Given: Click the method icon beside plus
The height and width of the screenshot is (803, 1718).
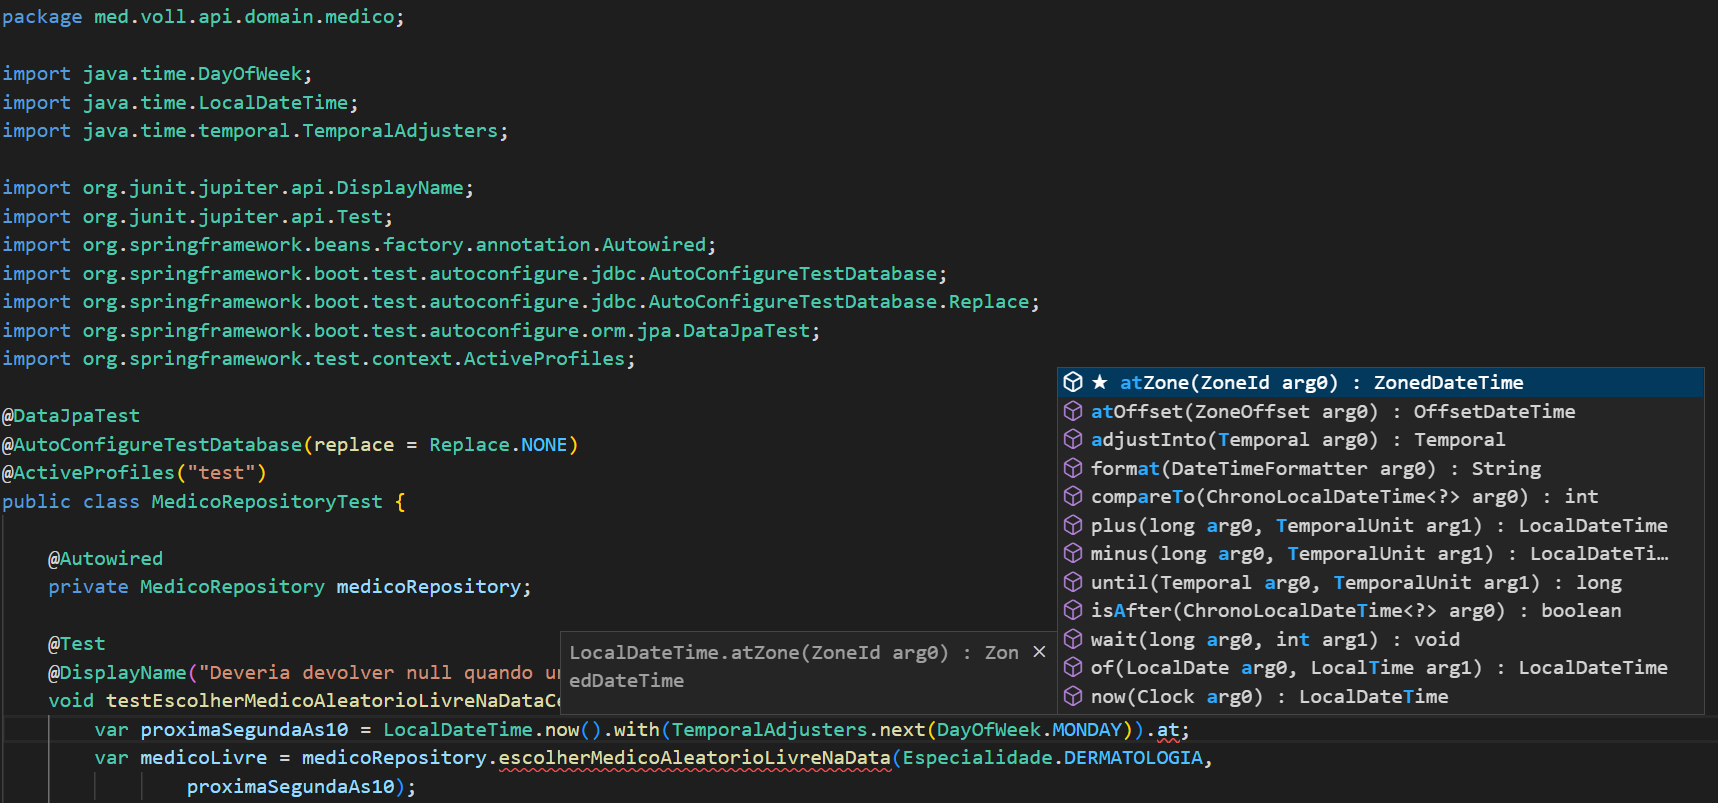Looking at the screenshot, I should (x=1073, y=525).
